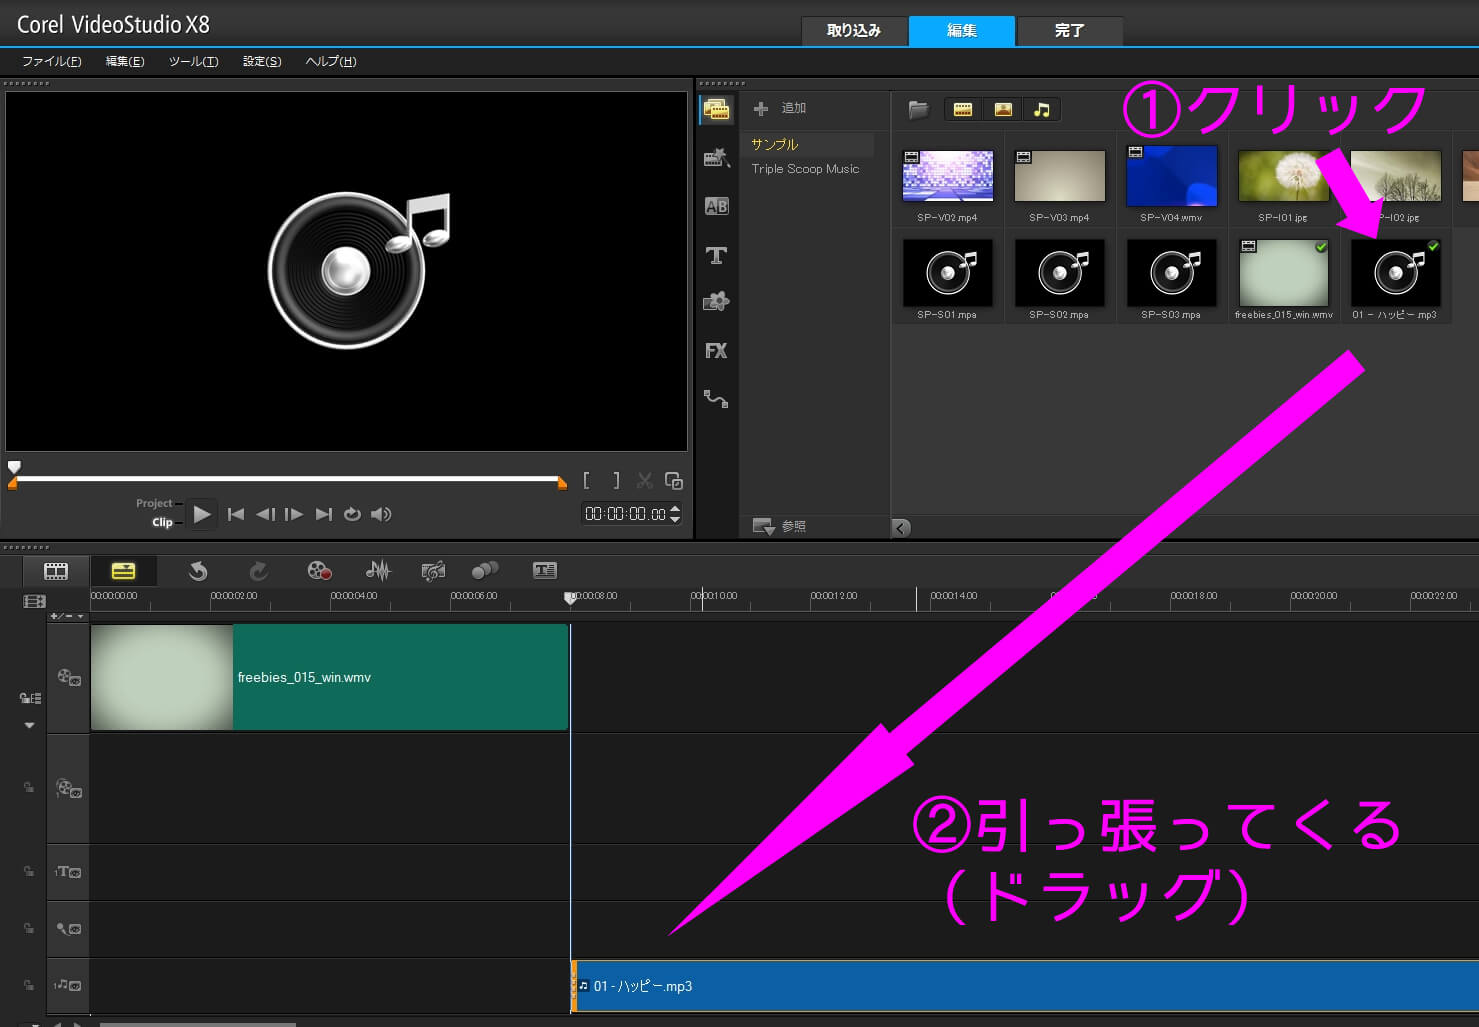Switch to the 完了 tab
This screenshot has height=1027, width=1479.
(x=1069, y=31)
